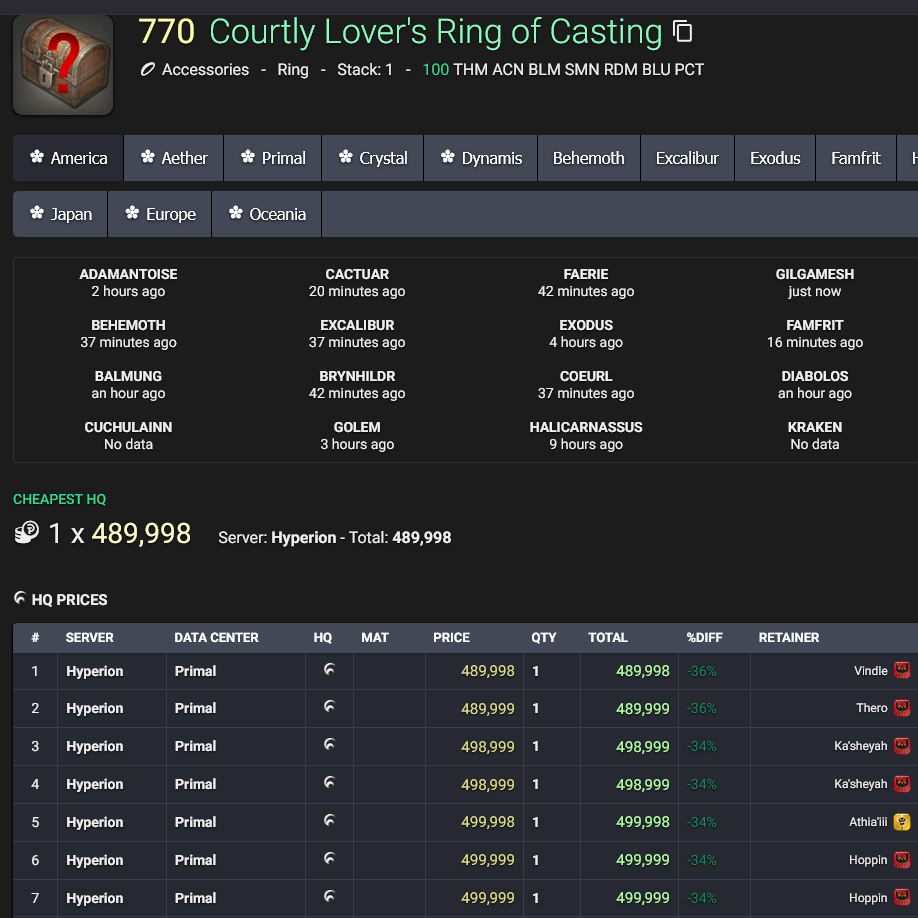The width and height of the screenshot is (918, 918).
Task: Click retainer name Ka'sheyah in row 3
Action: (x=861, y=746)
